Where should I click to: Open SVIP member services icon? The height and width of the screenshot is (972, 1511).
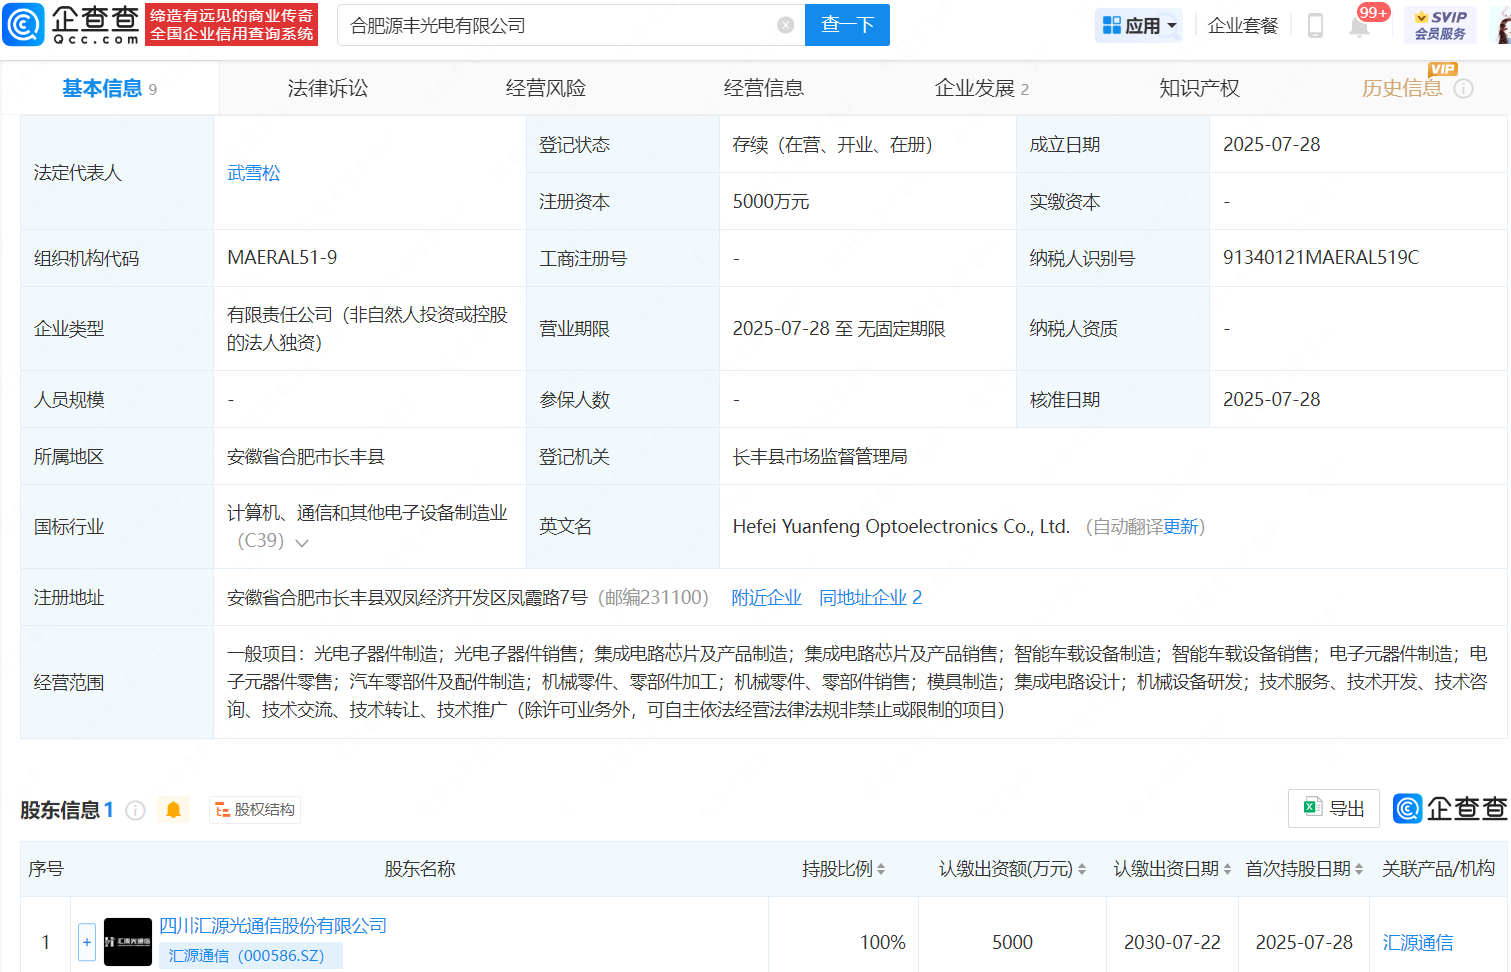click(x=1440, y=25)
